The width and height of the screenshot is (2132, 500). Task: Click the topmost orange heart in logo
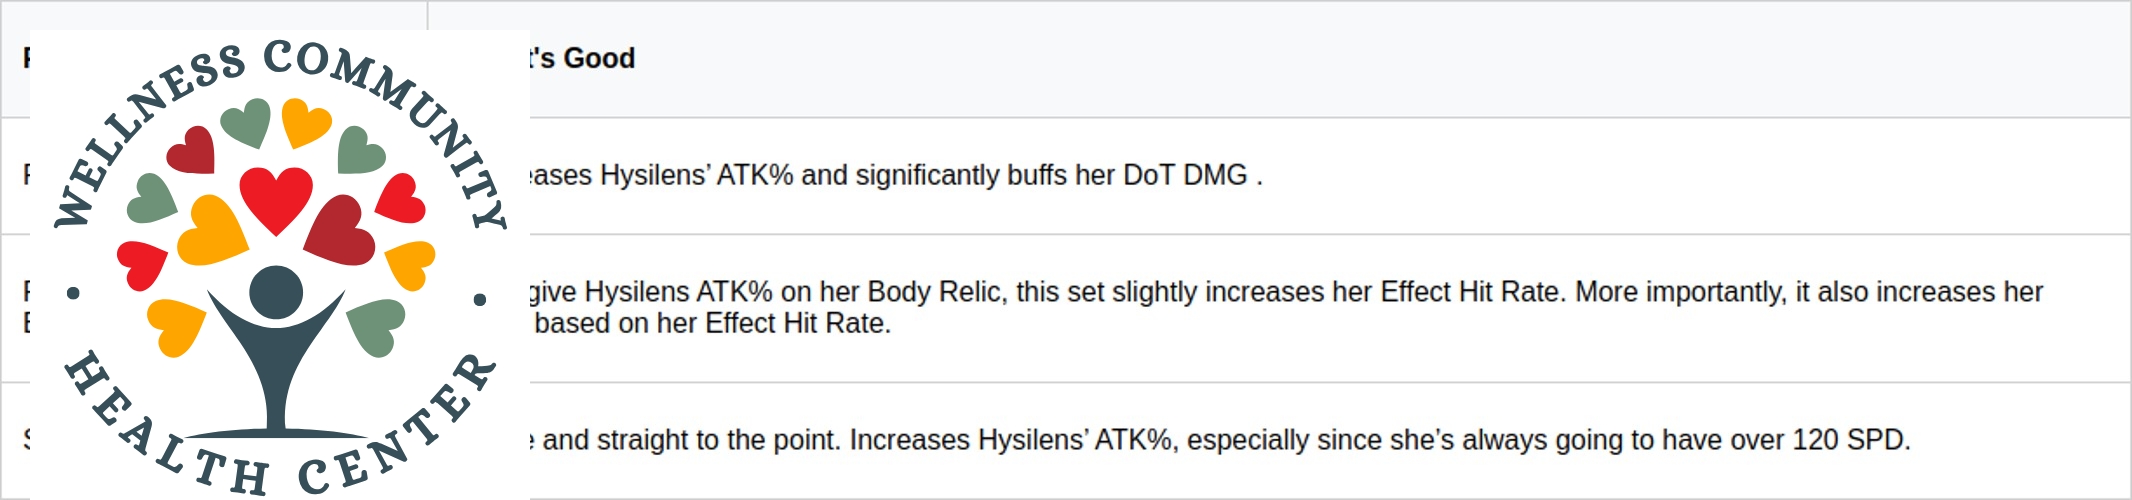(305, 121)
